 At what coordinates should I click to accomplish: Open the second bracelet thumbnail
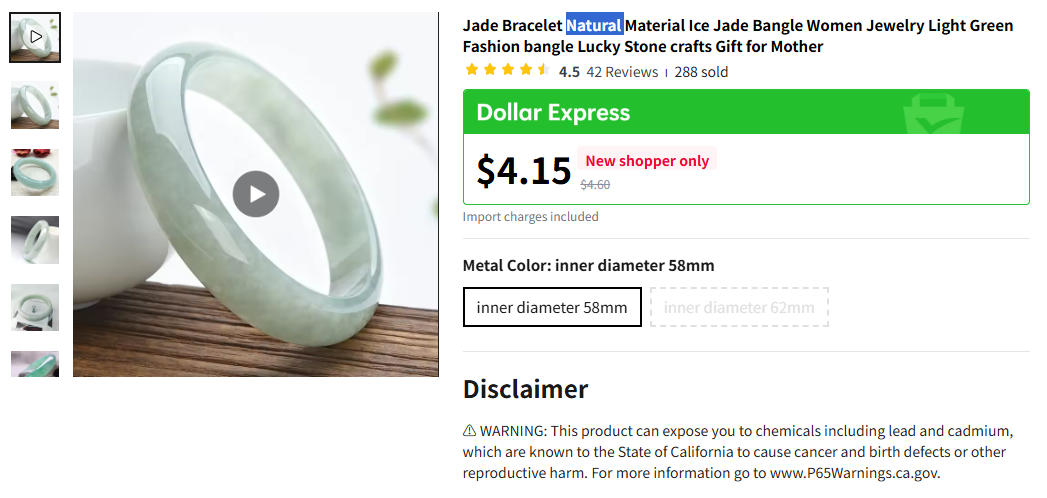point(35,105)
